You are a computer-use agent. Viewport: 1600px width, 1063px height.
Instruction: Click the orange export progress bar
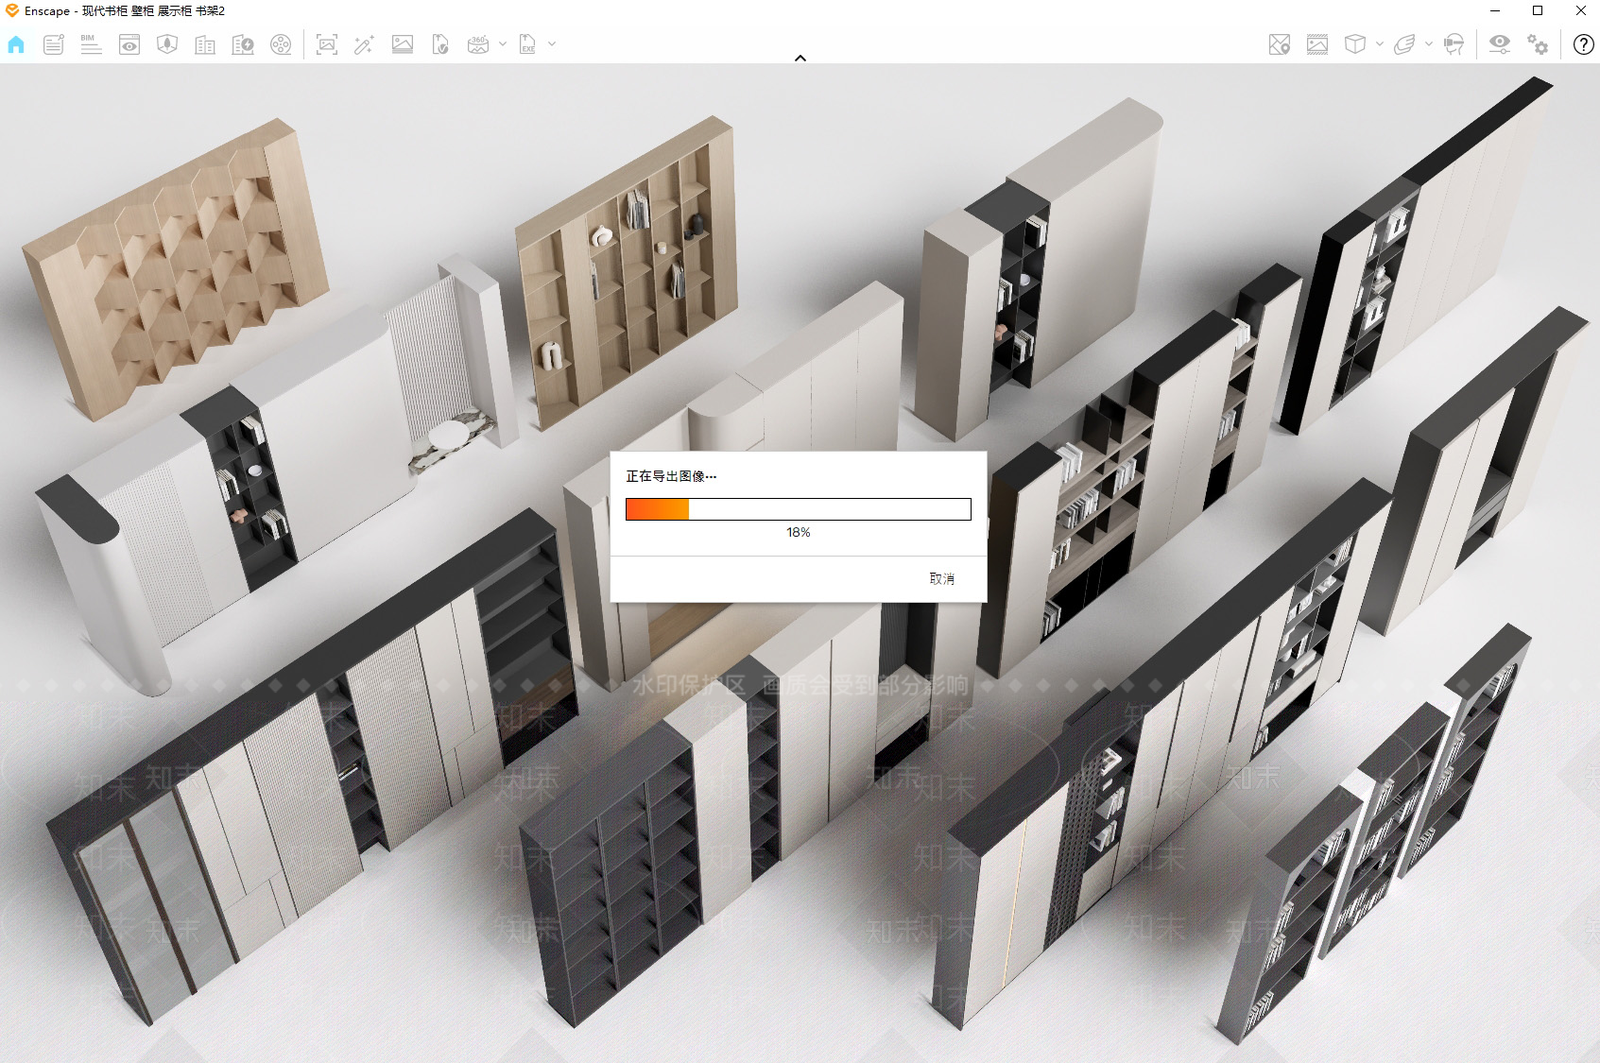798,509
